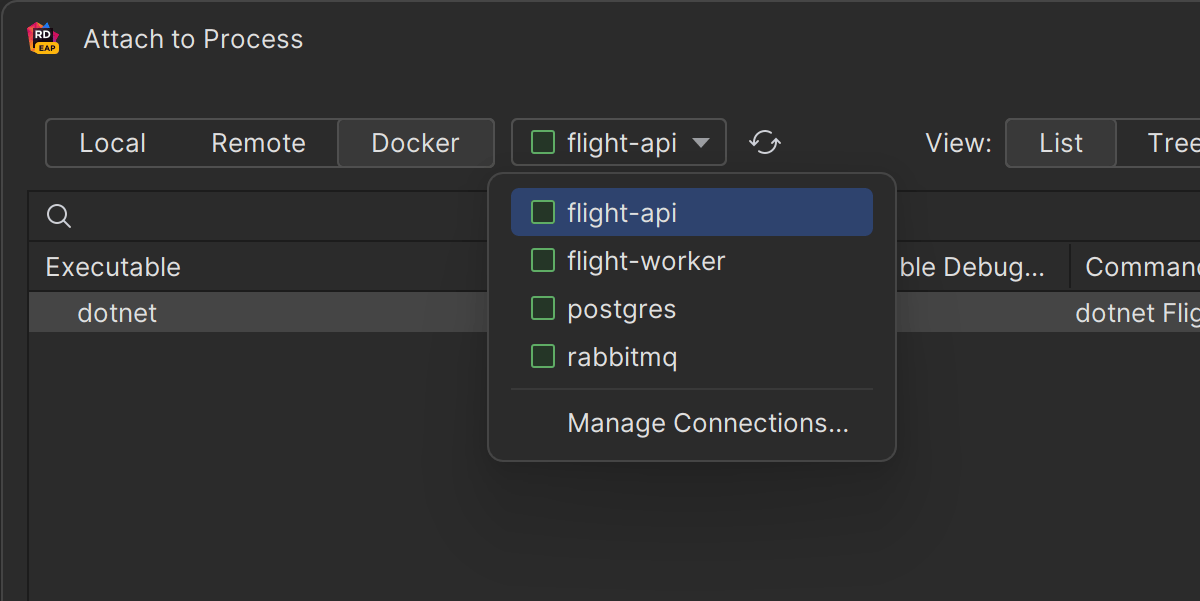Select the dotnet process row

click(x=117, y=313)
